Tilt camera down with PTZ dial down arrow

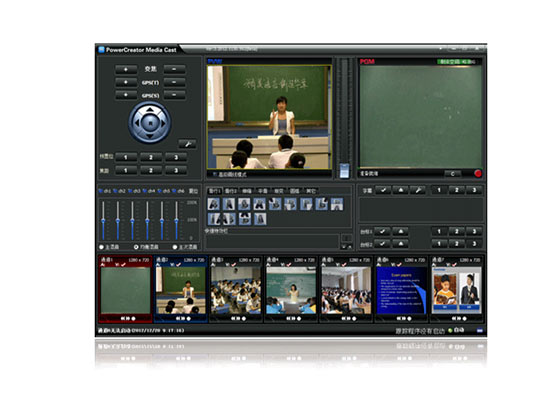click(150, 136)
